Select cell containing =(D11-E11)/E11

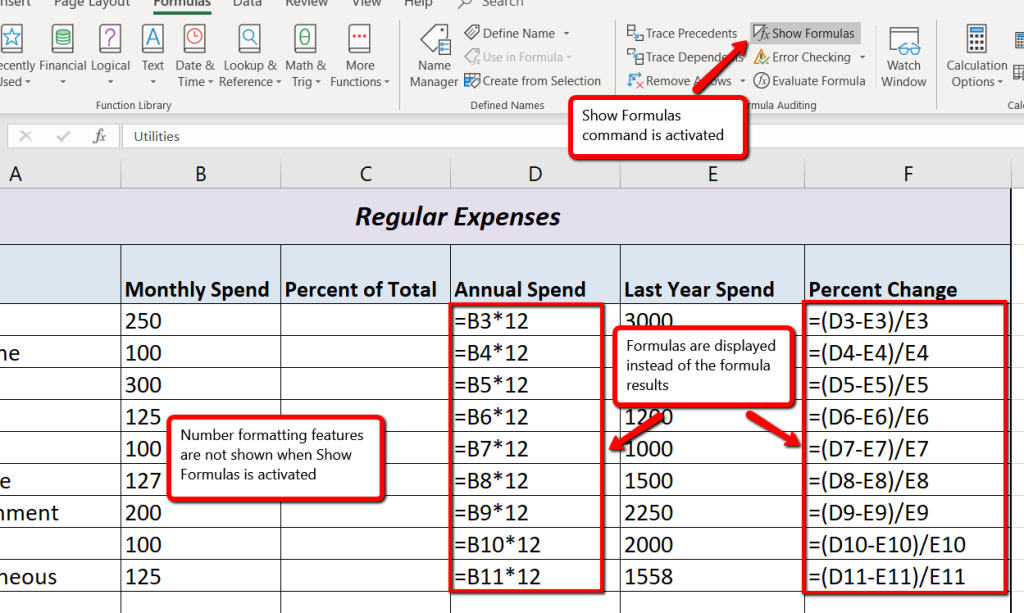[x=908, y=576]
